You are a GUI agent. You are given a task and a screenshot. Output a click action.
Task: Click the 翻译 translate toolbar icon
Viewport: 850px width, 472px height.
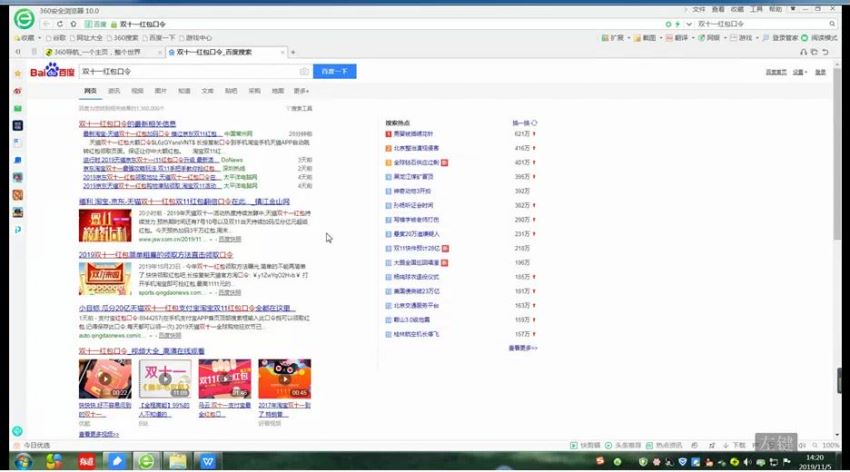click(x=677, y=38)
